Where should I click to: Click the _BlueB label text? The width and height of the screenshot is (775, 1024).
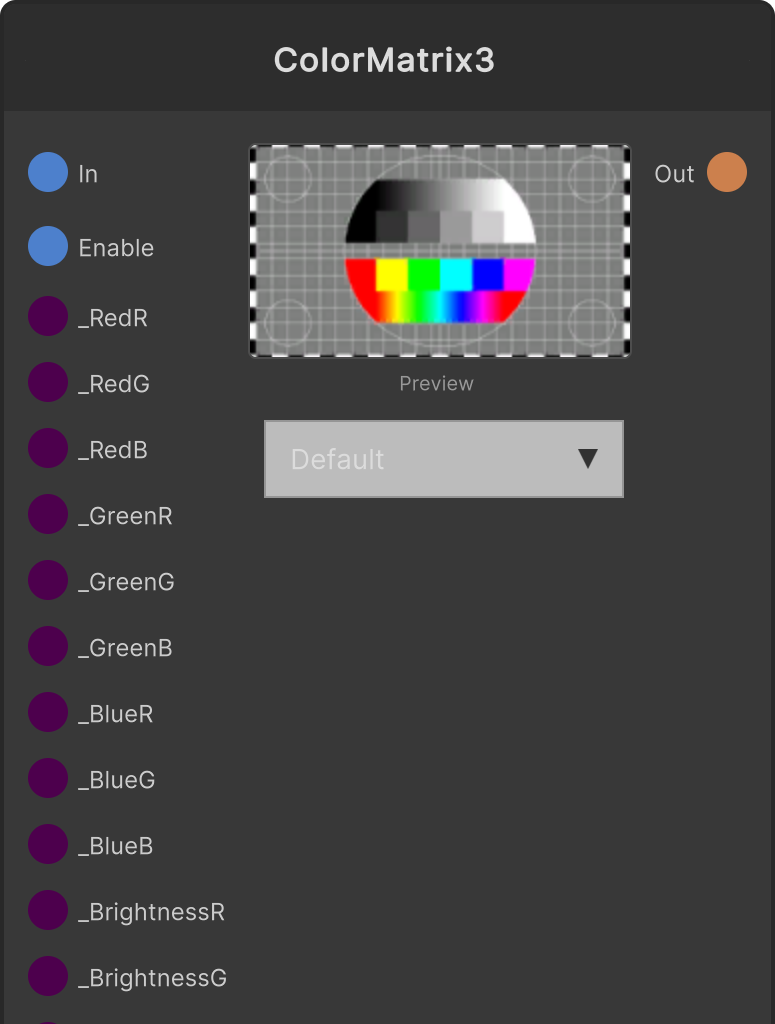click(116, 846)
